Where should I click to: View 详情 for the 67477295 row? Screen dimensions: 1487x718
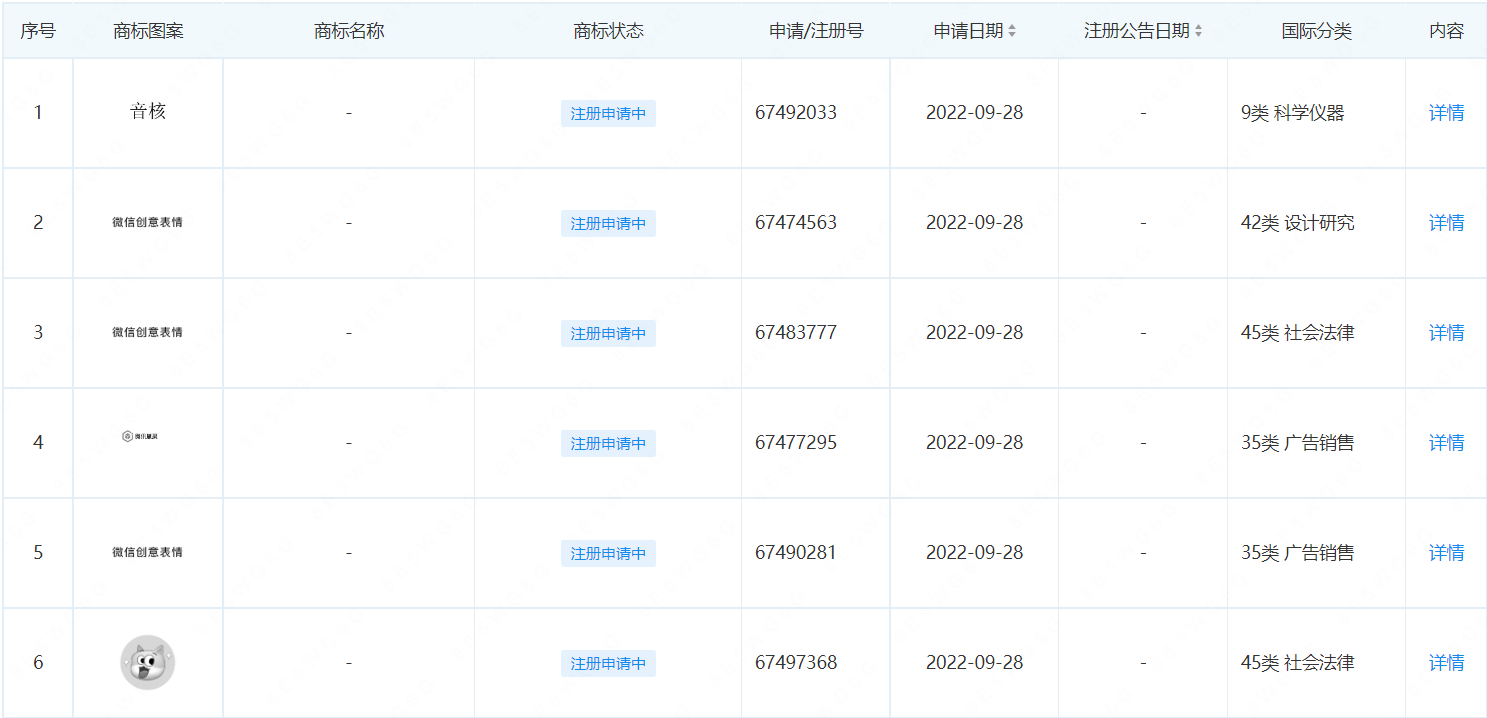[1446, 443]
